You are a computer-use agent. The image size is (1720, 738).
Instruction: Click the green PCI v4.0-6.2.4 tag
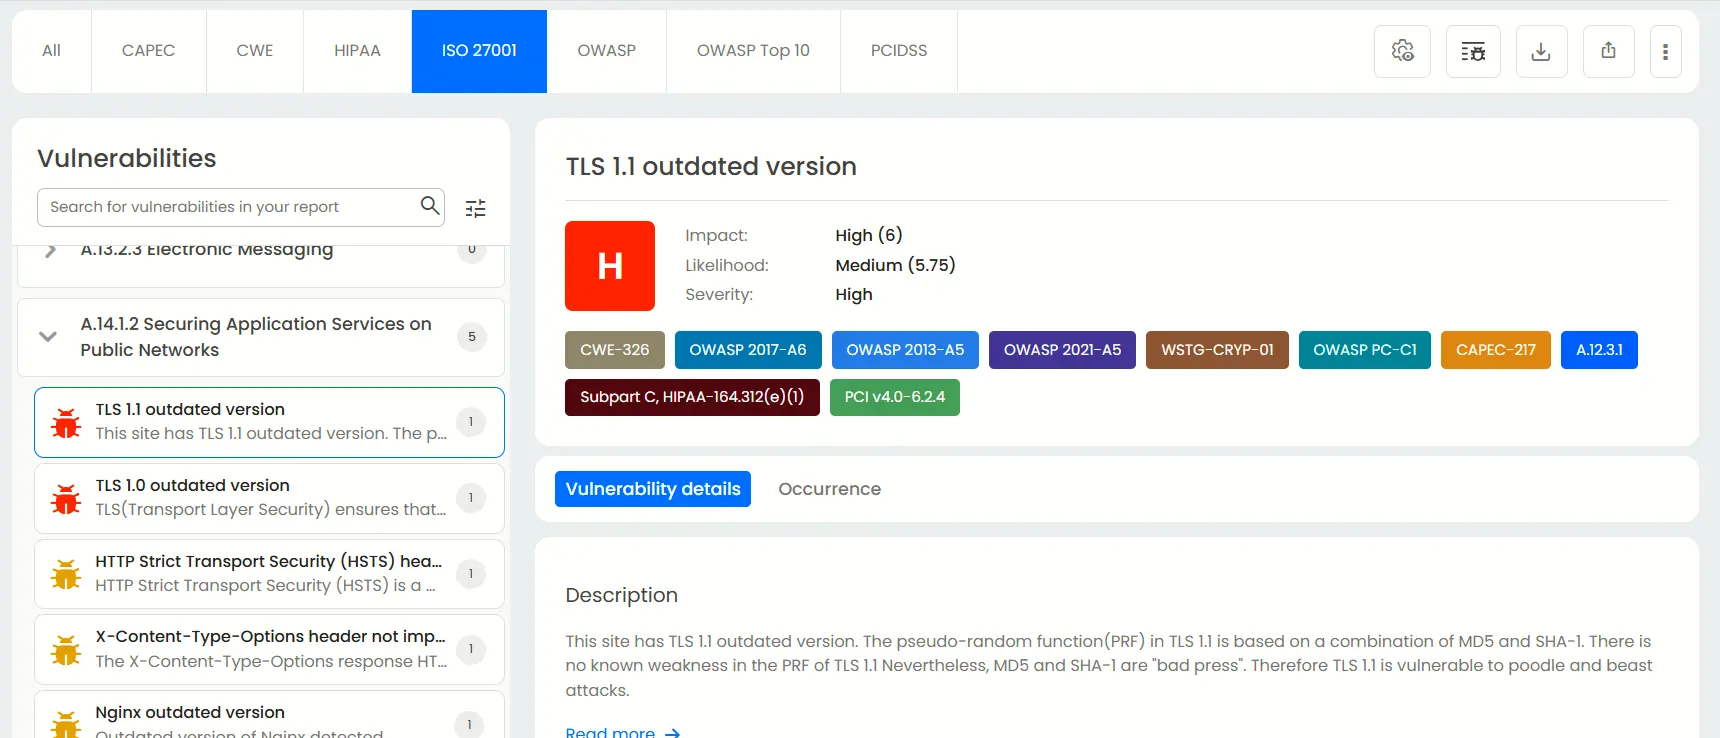click(894, 397)
